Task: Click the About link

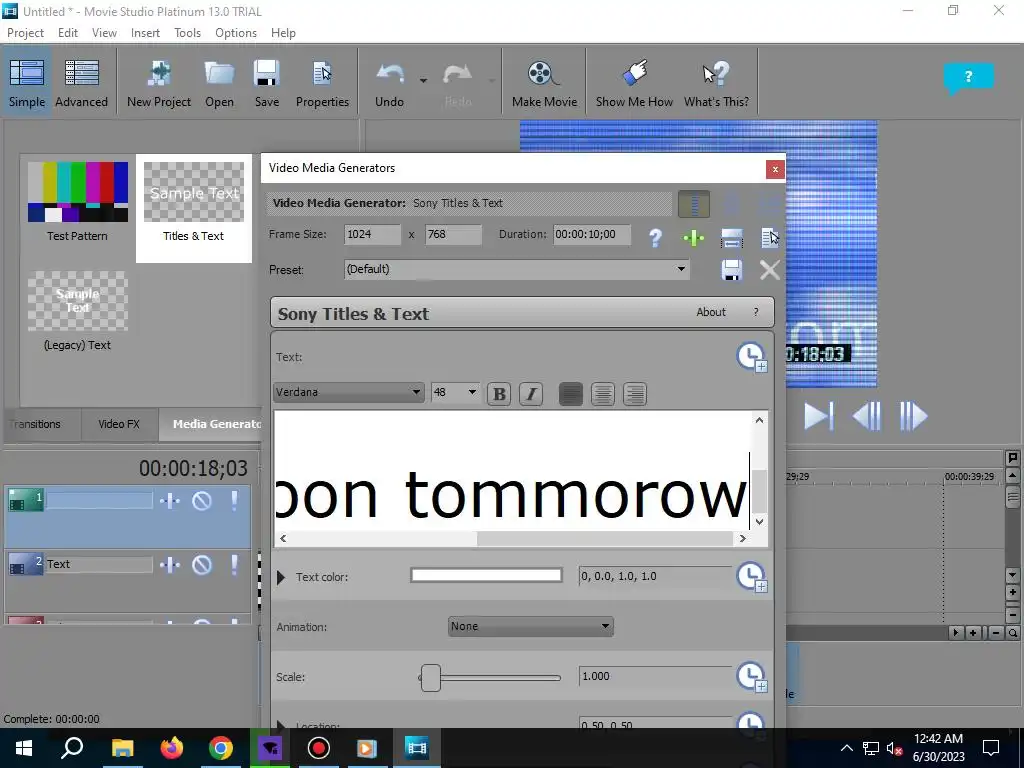Action: [711, 312]
